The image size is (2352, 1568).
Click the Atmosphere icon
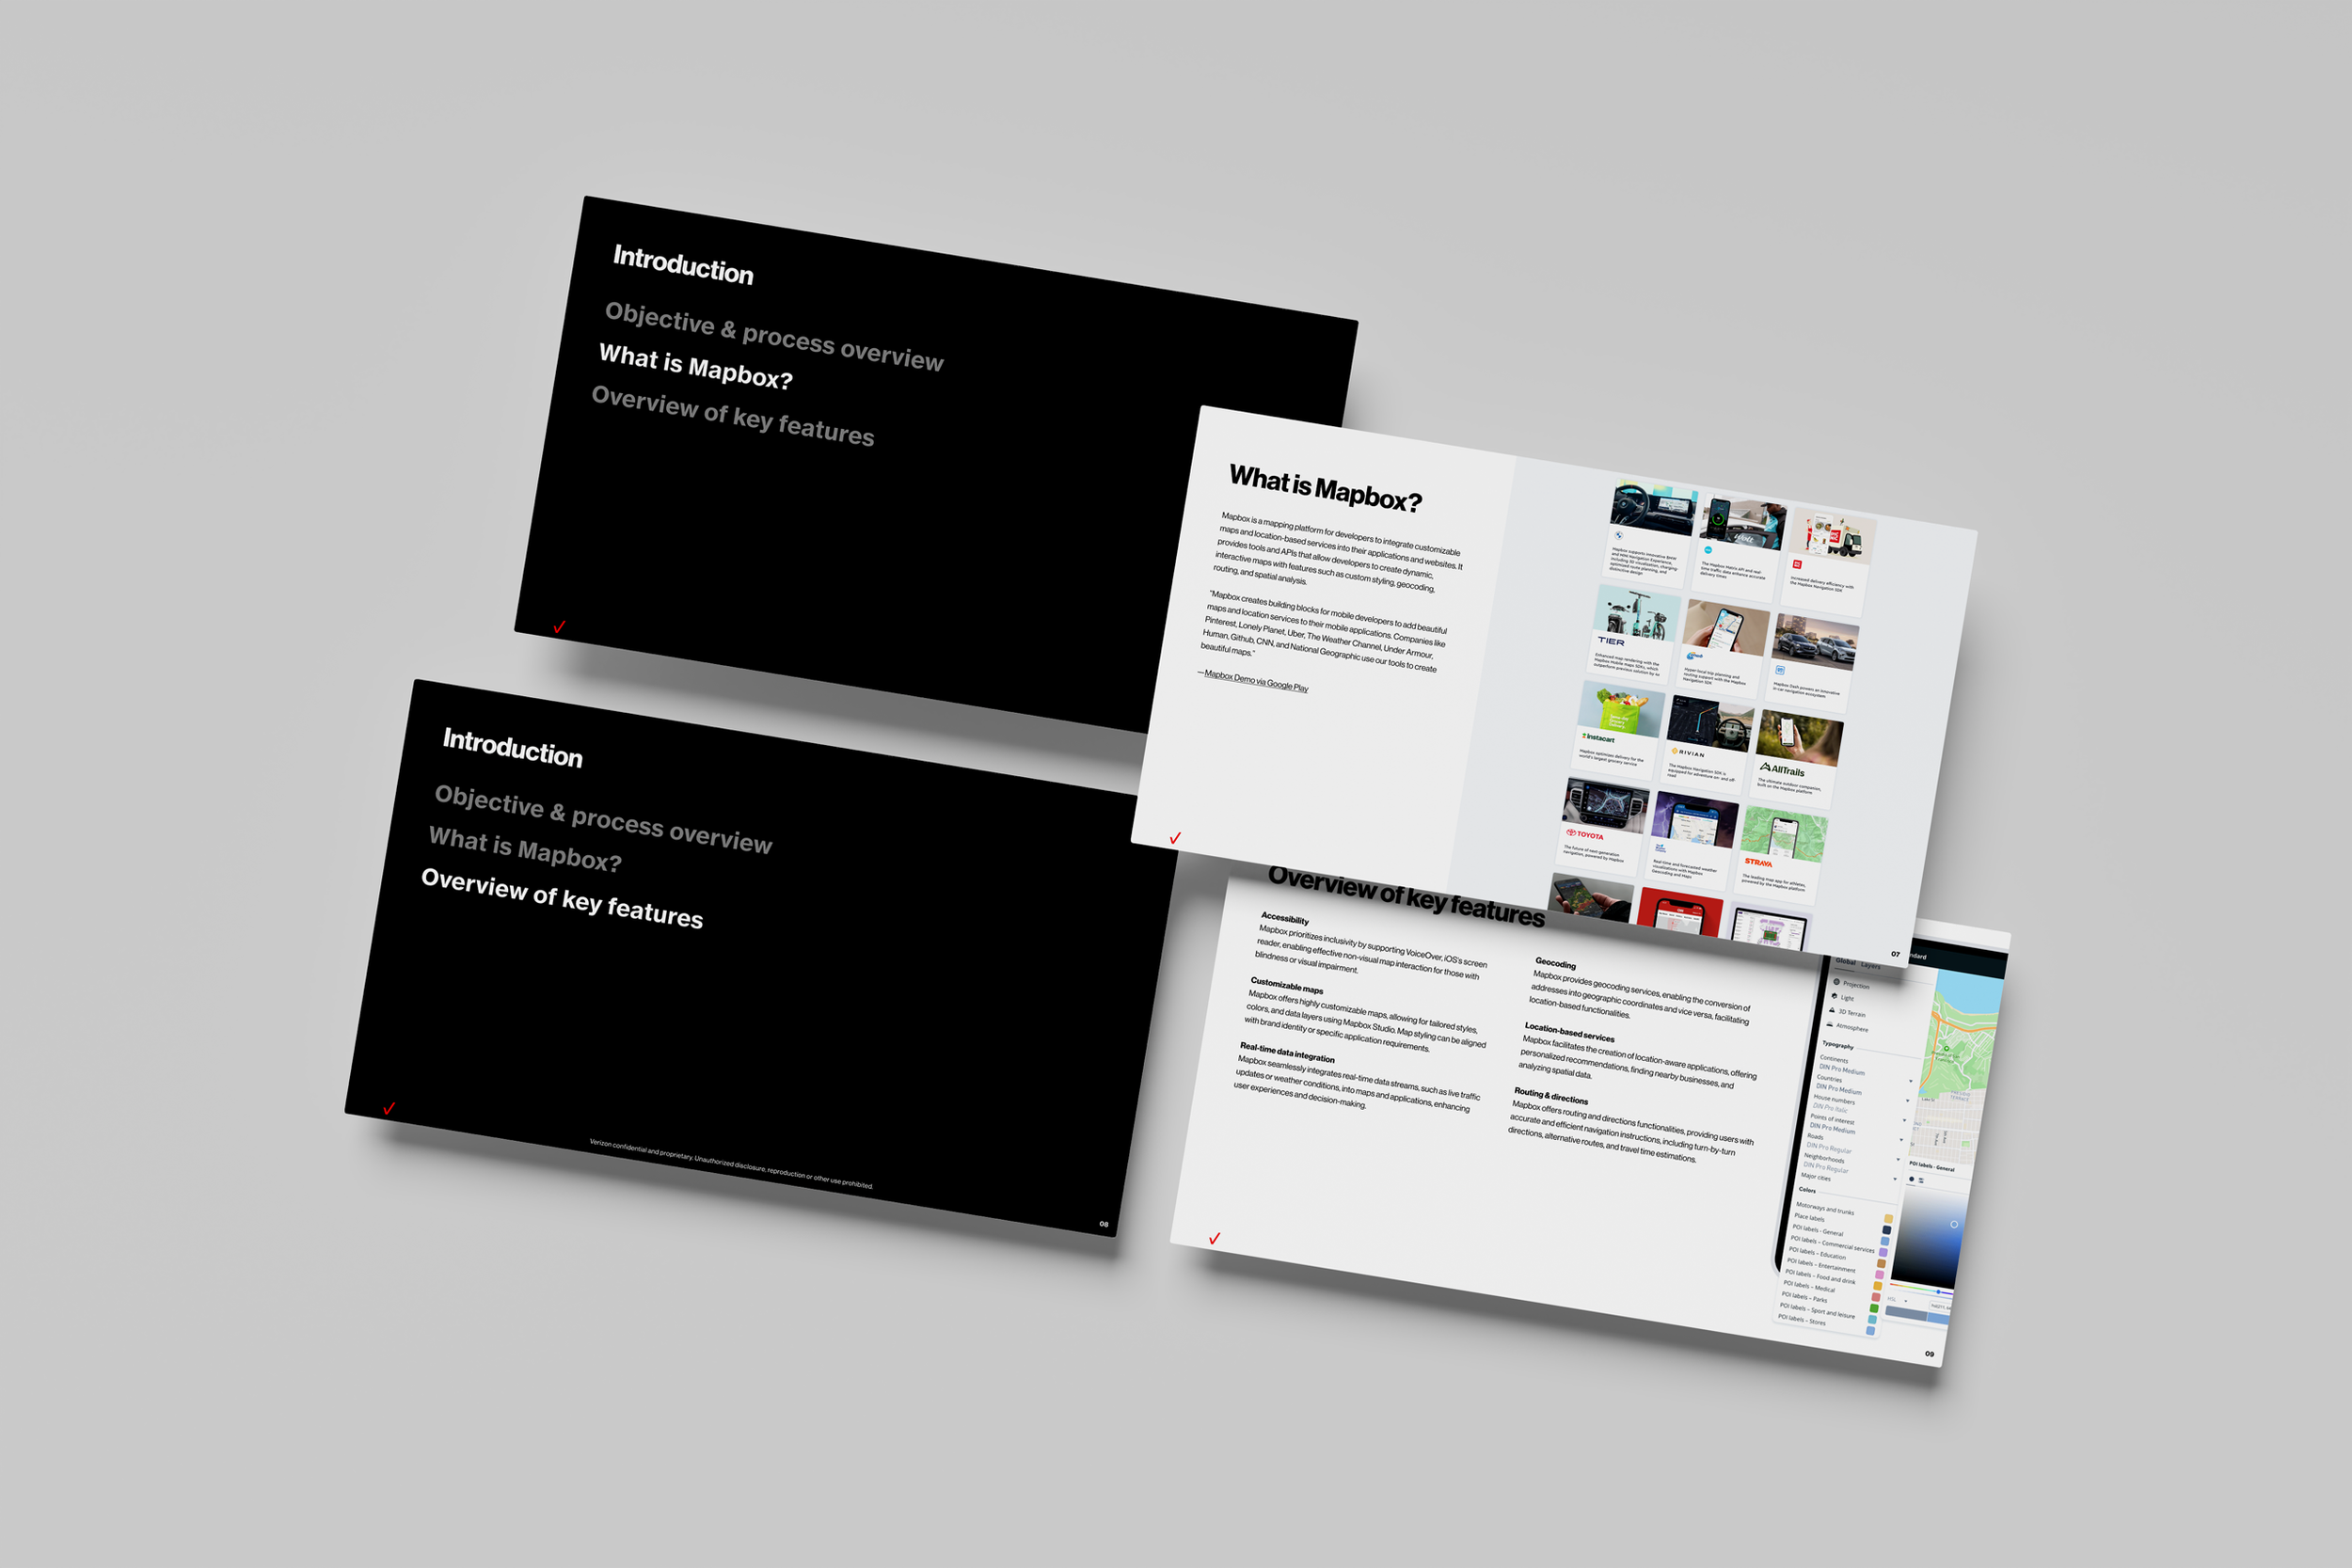1830,1025
